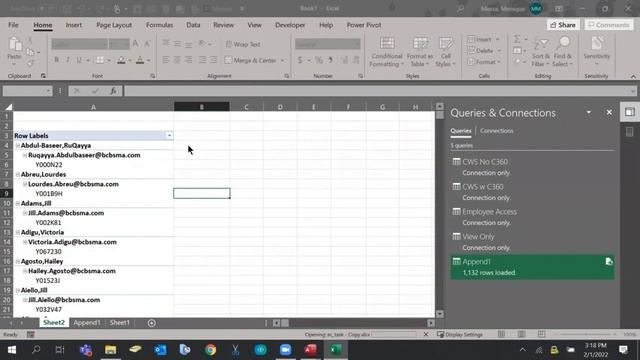Switch to Connections tab in pane
The height and width of the screenshot is (360, 640).
[496, 131]
